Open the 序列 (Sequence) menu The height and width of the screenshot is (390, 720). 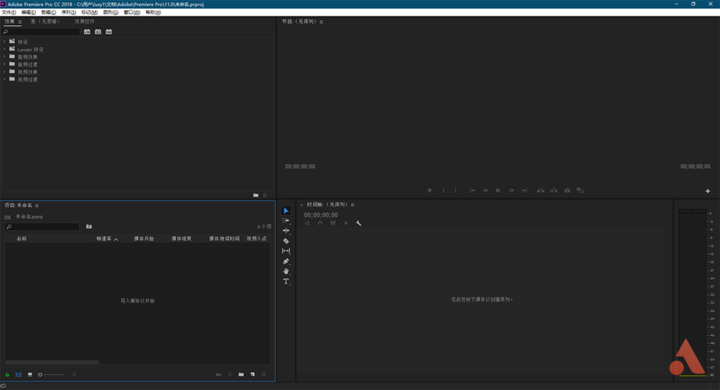click(x=69, y=12)
